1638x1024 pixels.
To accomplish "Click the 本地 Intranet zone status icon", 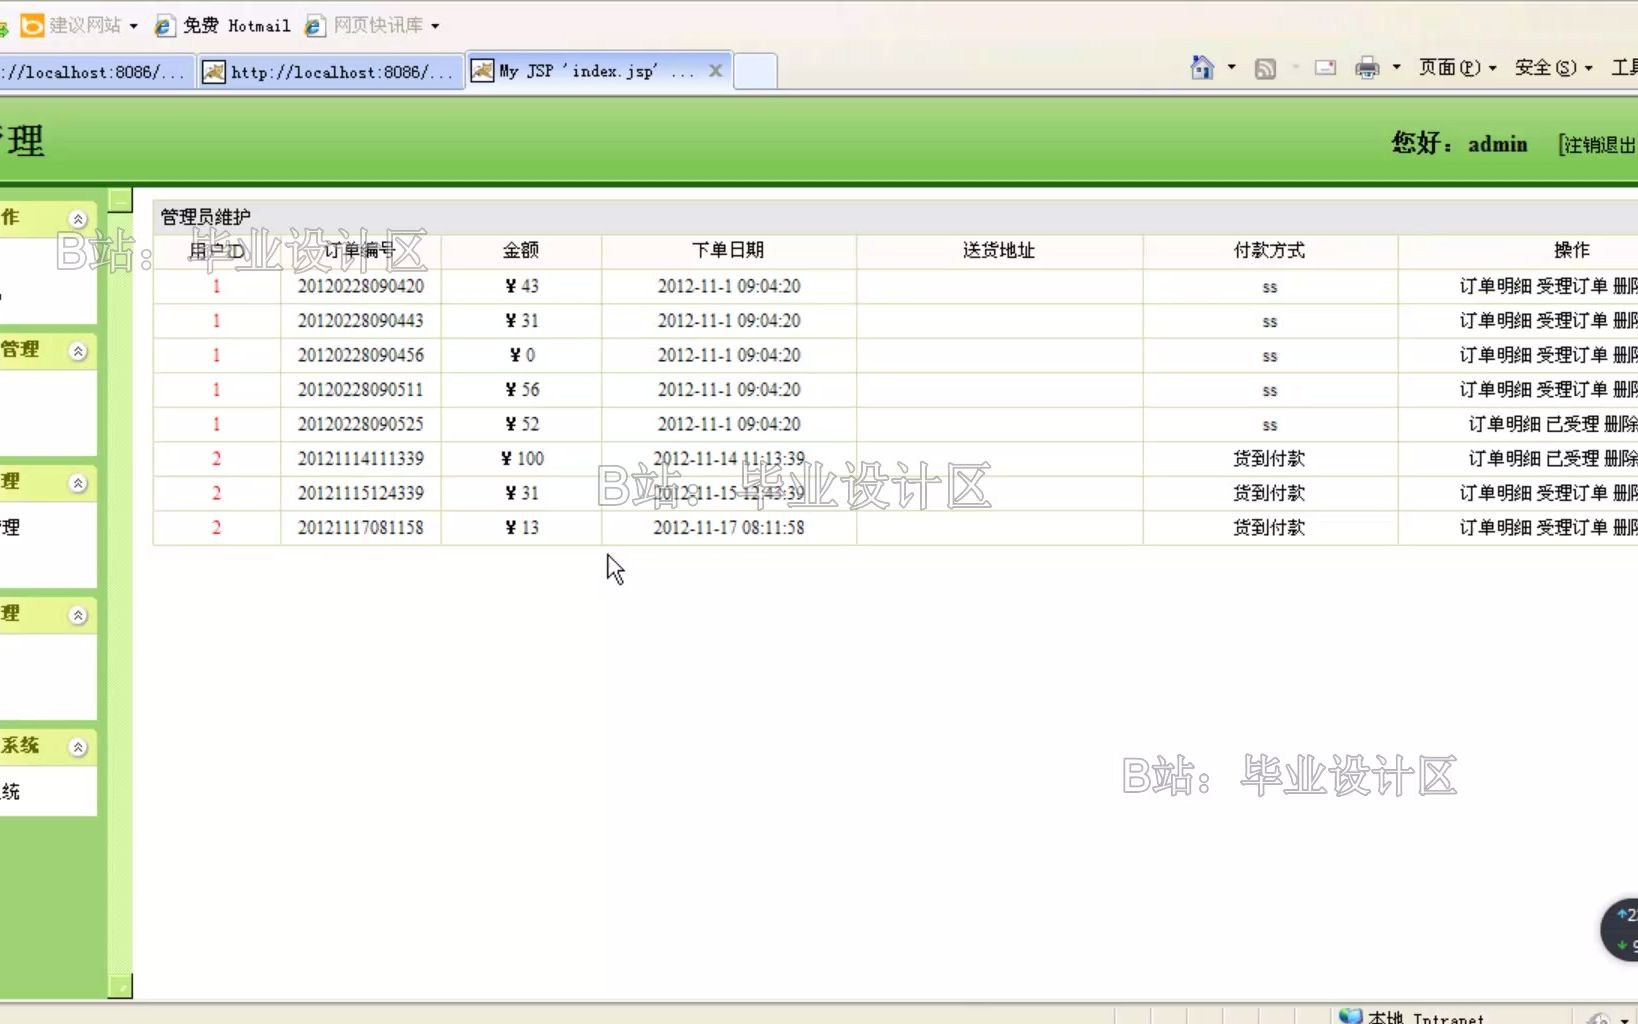I will click(x=1351, y=1017).
